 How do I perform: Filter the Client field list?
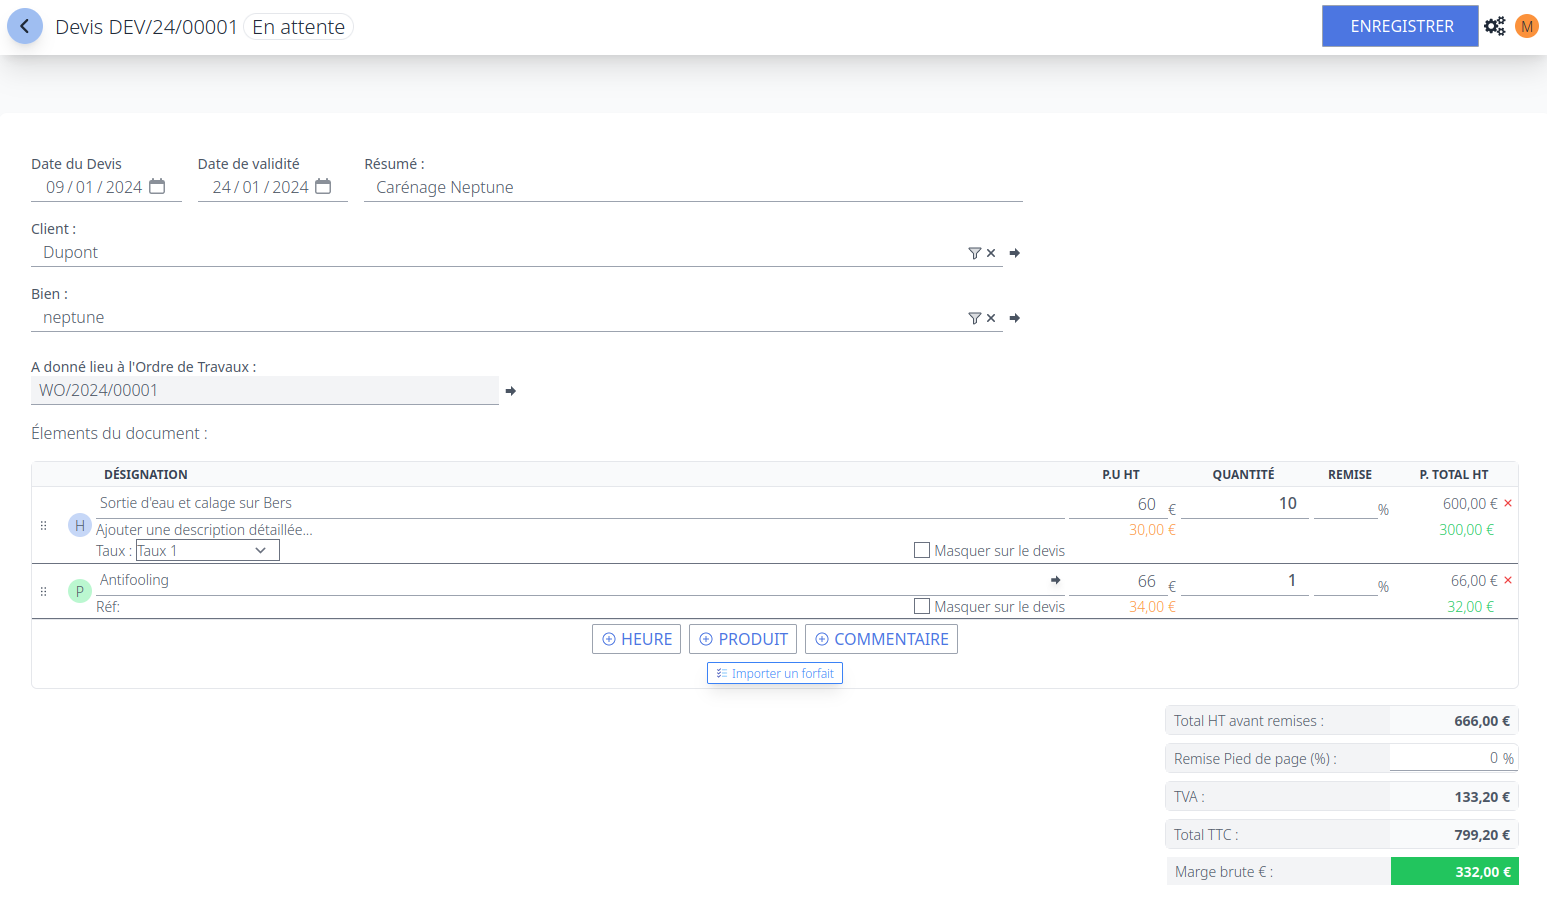click(x=974, y=253)
